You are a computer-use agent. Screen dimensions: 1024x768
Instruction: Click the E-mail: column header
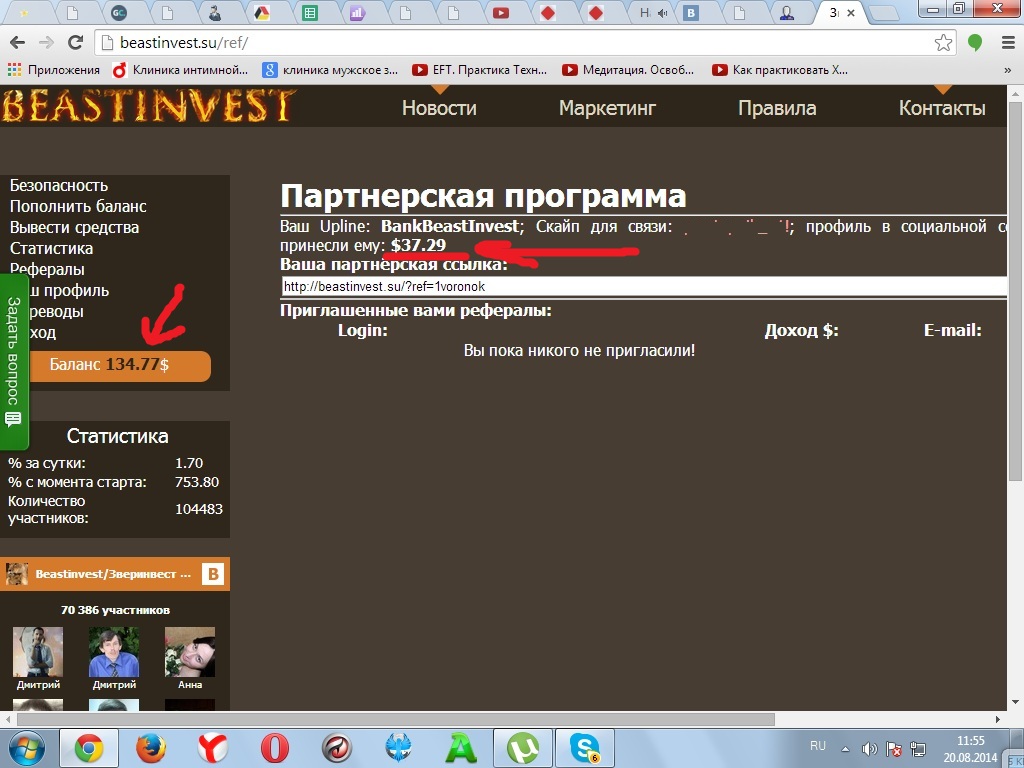(953, 330)
